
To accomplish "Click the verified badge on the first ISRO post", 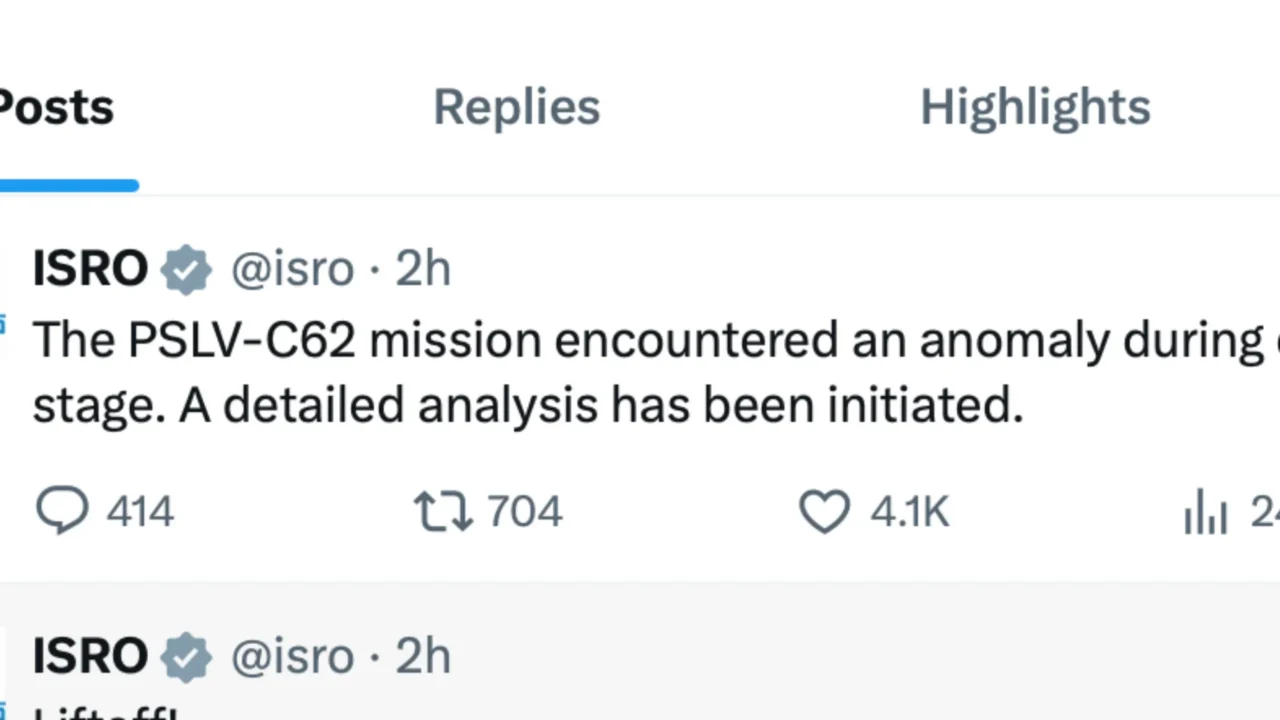I will point(186,268).
